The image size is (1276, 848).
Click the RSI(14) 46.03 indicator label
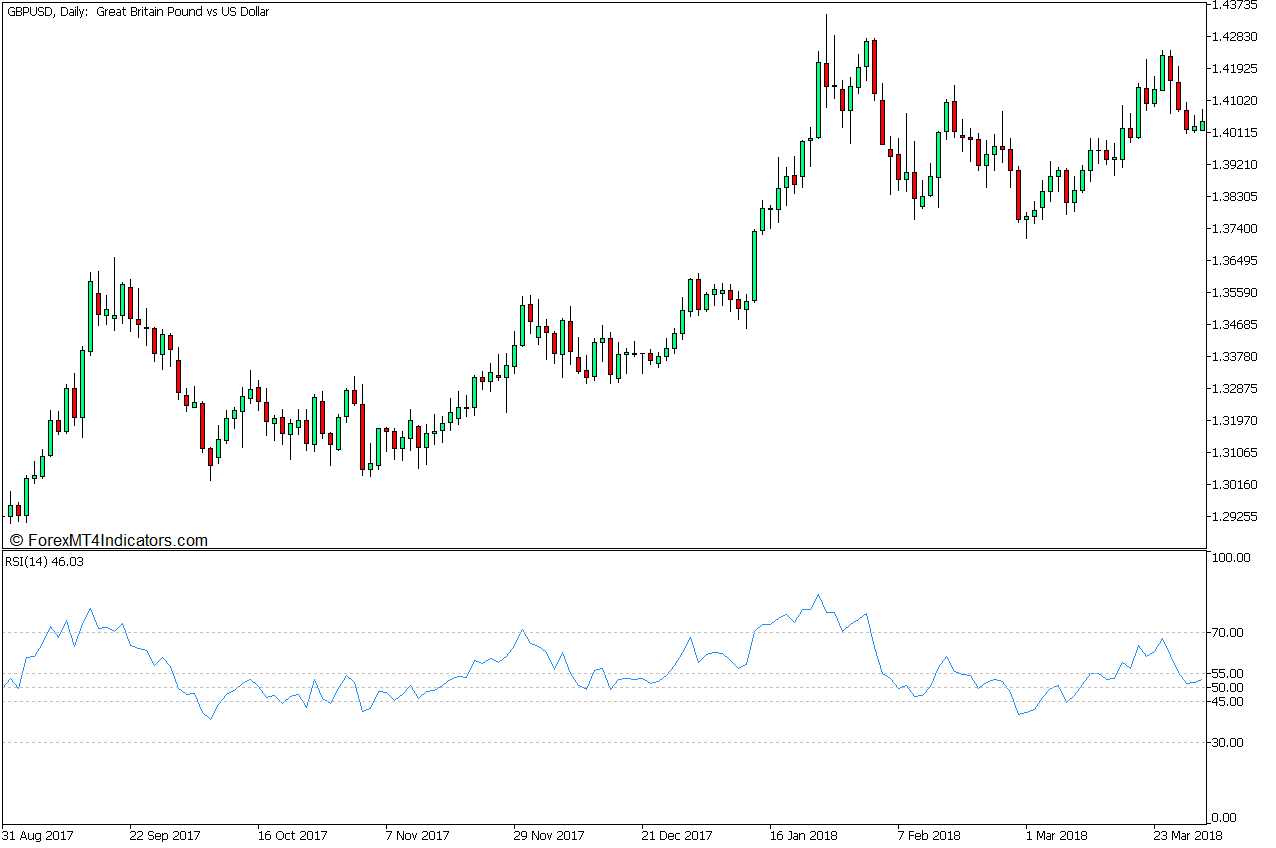coord(44,561)
